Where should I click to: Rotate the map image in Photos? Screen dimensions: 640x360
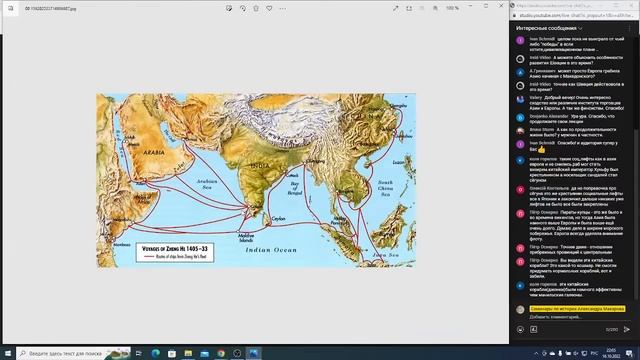click(242, 8)
